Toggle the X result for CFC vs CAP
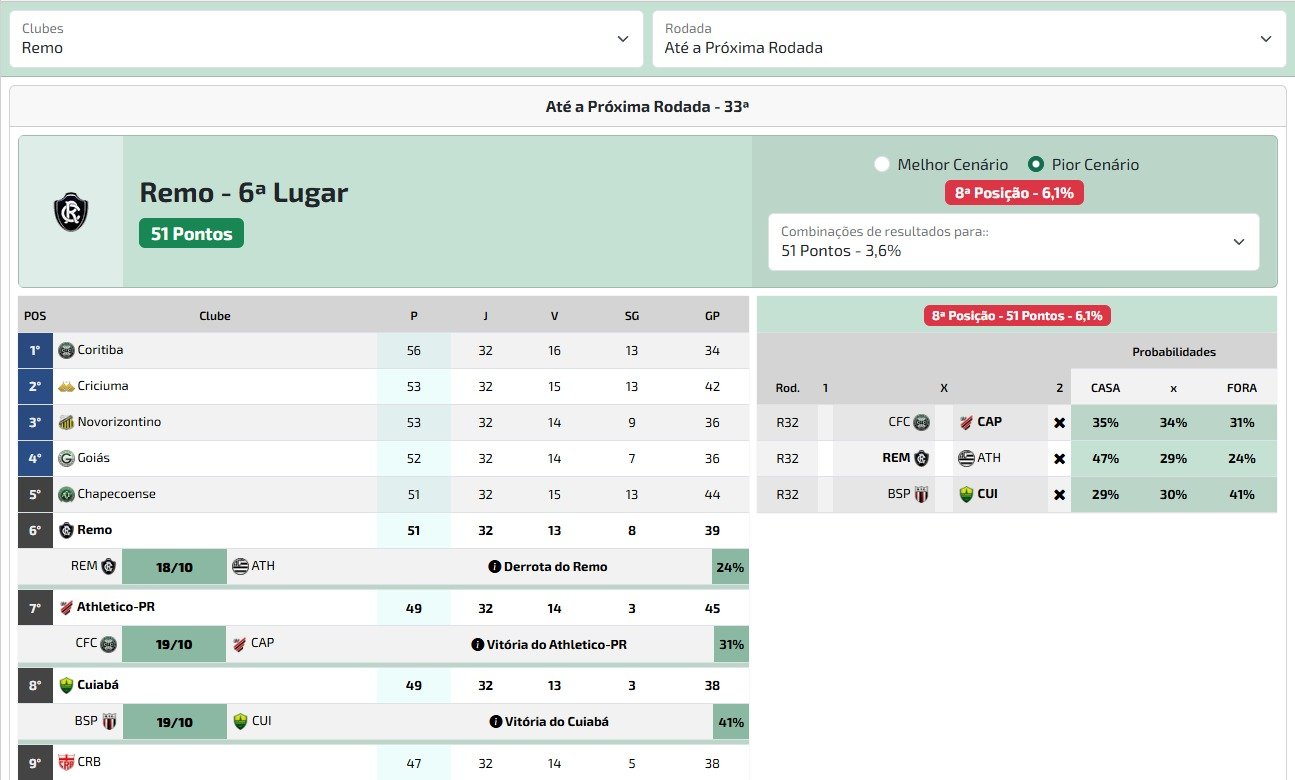Image resolution: width=1295 pixels, height=780 pixels. click(x=1059, y=423)
